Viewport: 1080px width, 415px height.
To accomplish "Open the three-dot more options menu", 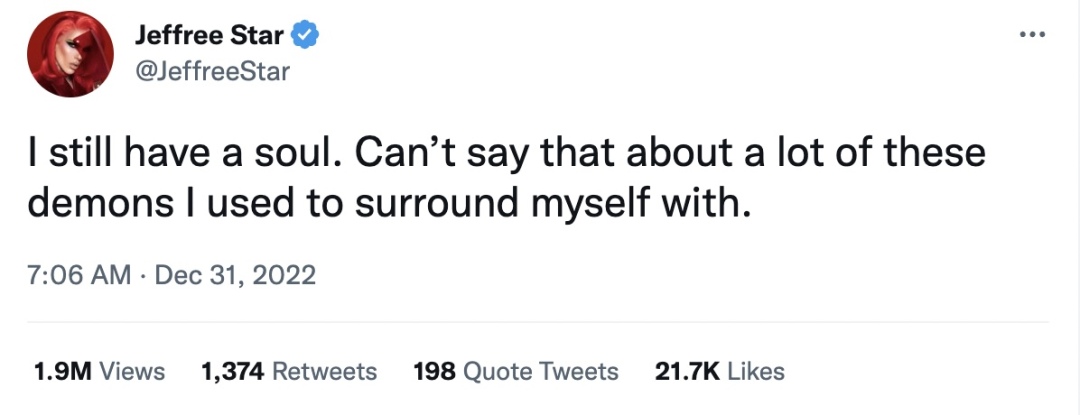I will [x=1030, y=35].
